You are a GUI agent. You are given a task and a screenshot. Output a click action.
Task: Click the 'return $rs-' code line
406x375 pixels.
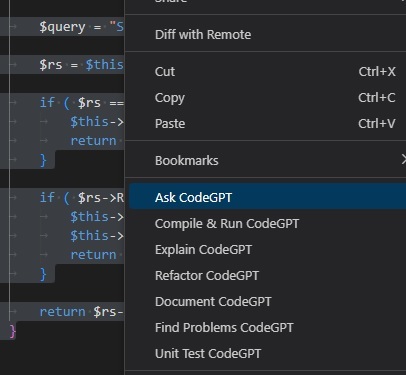[x=82, y=312]
